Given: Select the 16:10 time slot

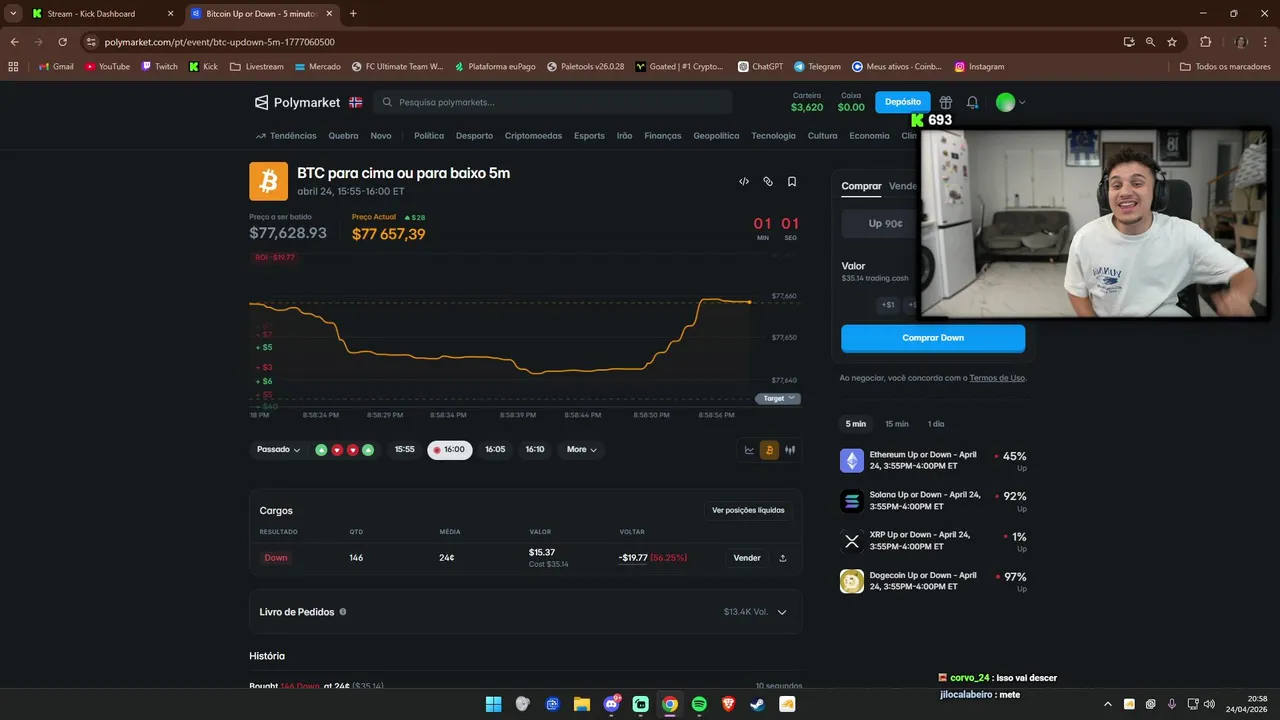Looking at the screenshot, I should pos(535,450).
